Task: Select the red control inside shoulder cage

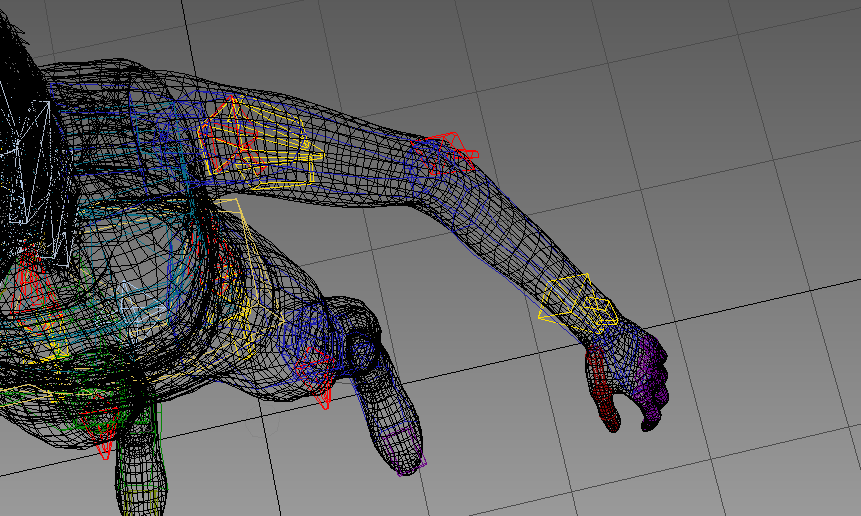Action: 228,135
